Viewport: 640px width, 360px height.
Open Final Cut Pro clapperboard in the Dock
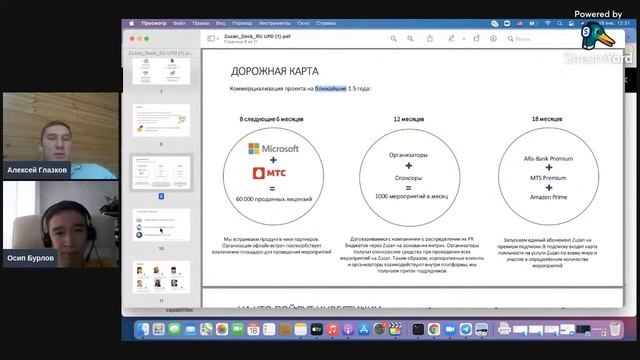tap(395, 329)
